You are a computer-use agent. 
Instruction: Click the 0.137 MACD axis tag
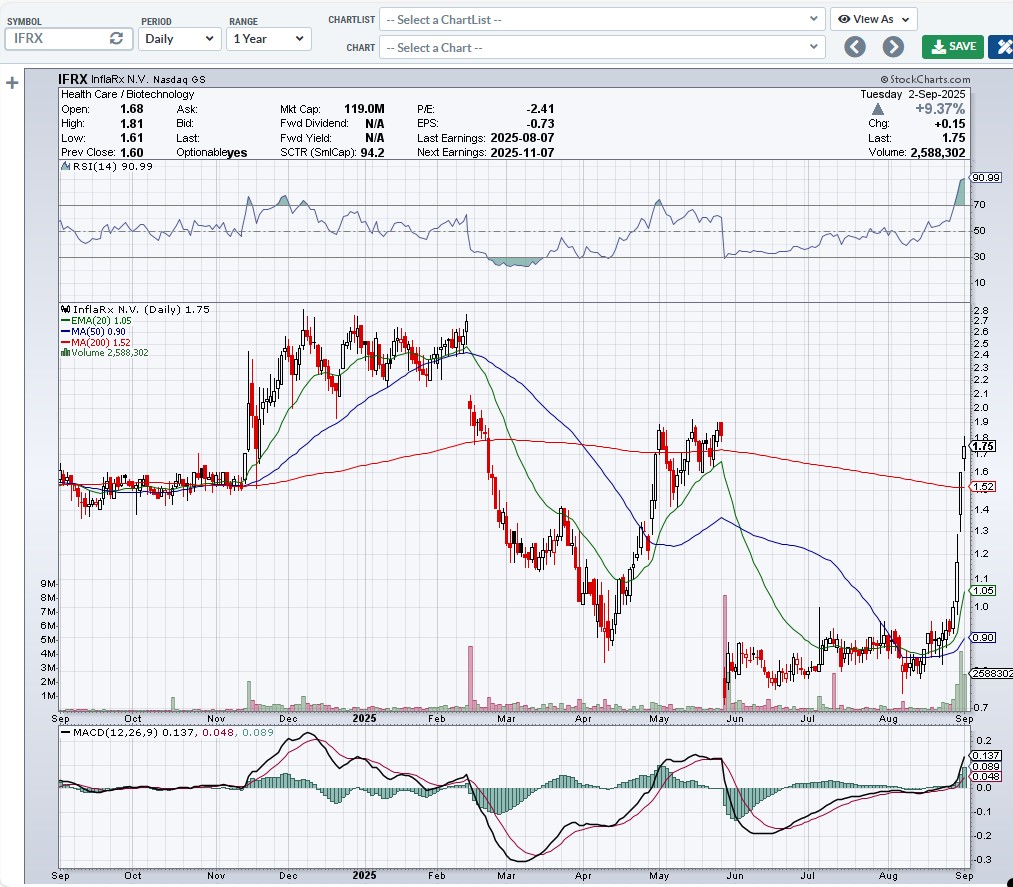pos(986,755)
